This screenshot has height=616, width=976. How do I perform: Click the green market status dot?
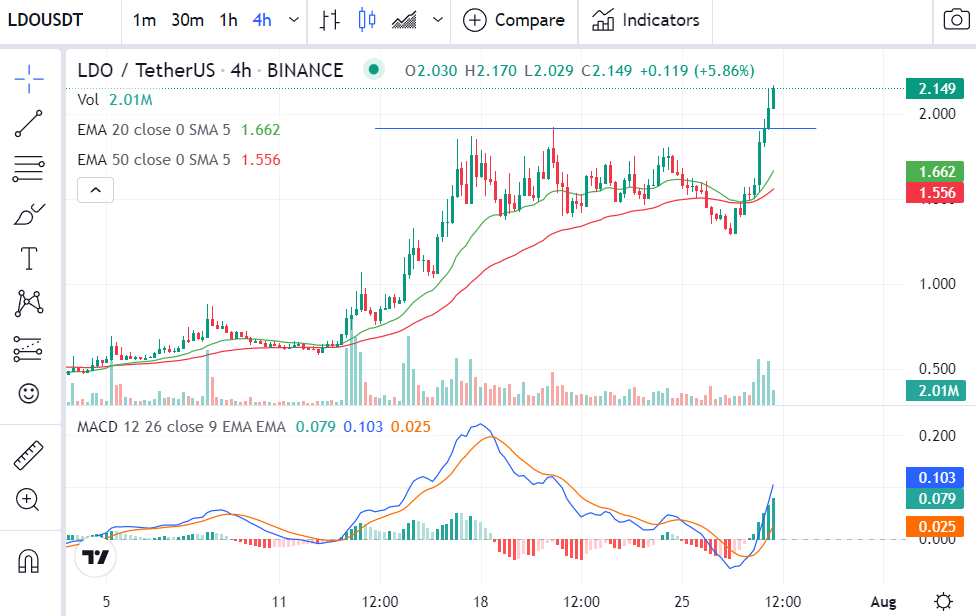pyautogui.click(x=373, y=70)
